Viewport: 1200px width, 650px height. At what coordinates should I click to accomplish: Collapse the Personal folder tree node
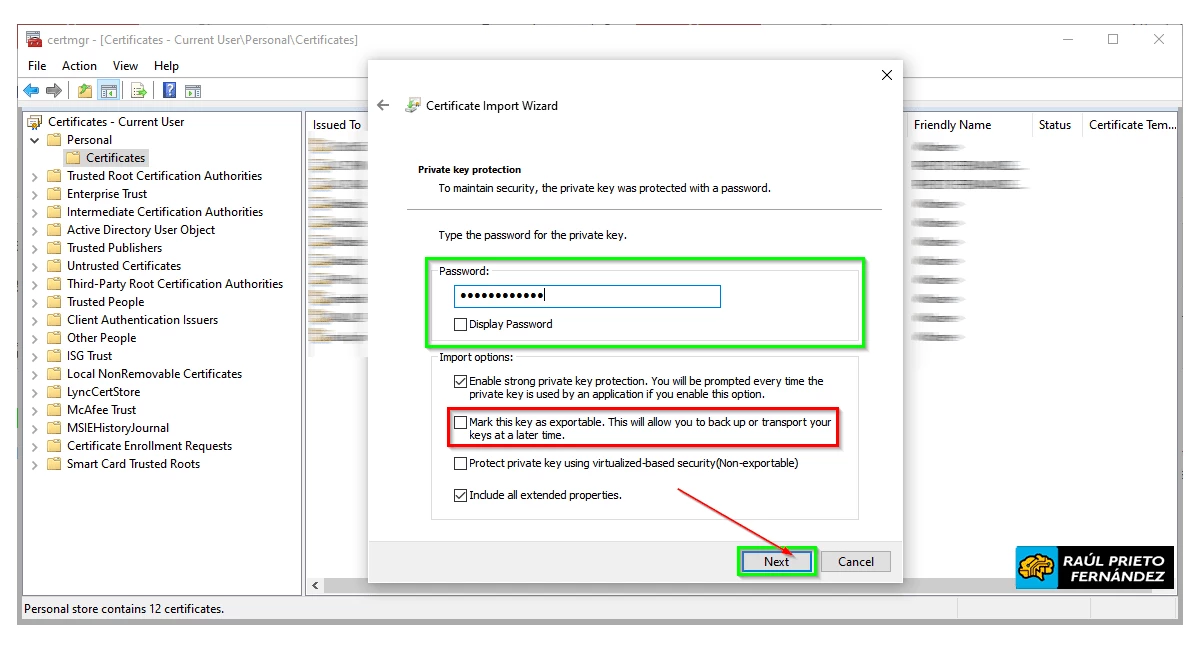coord(35,140)
